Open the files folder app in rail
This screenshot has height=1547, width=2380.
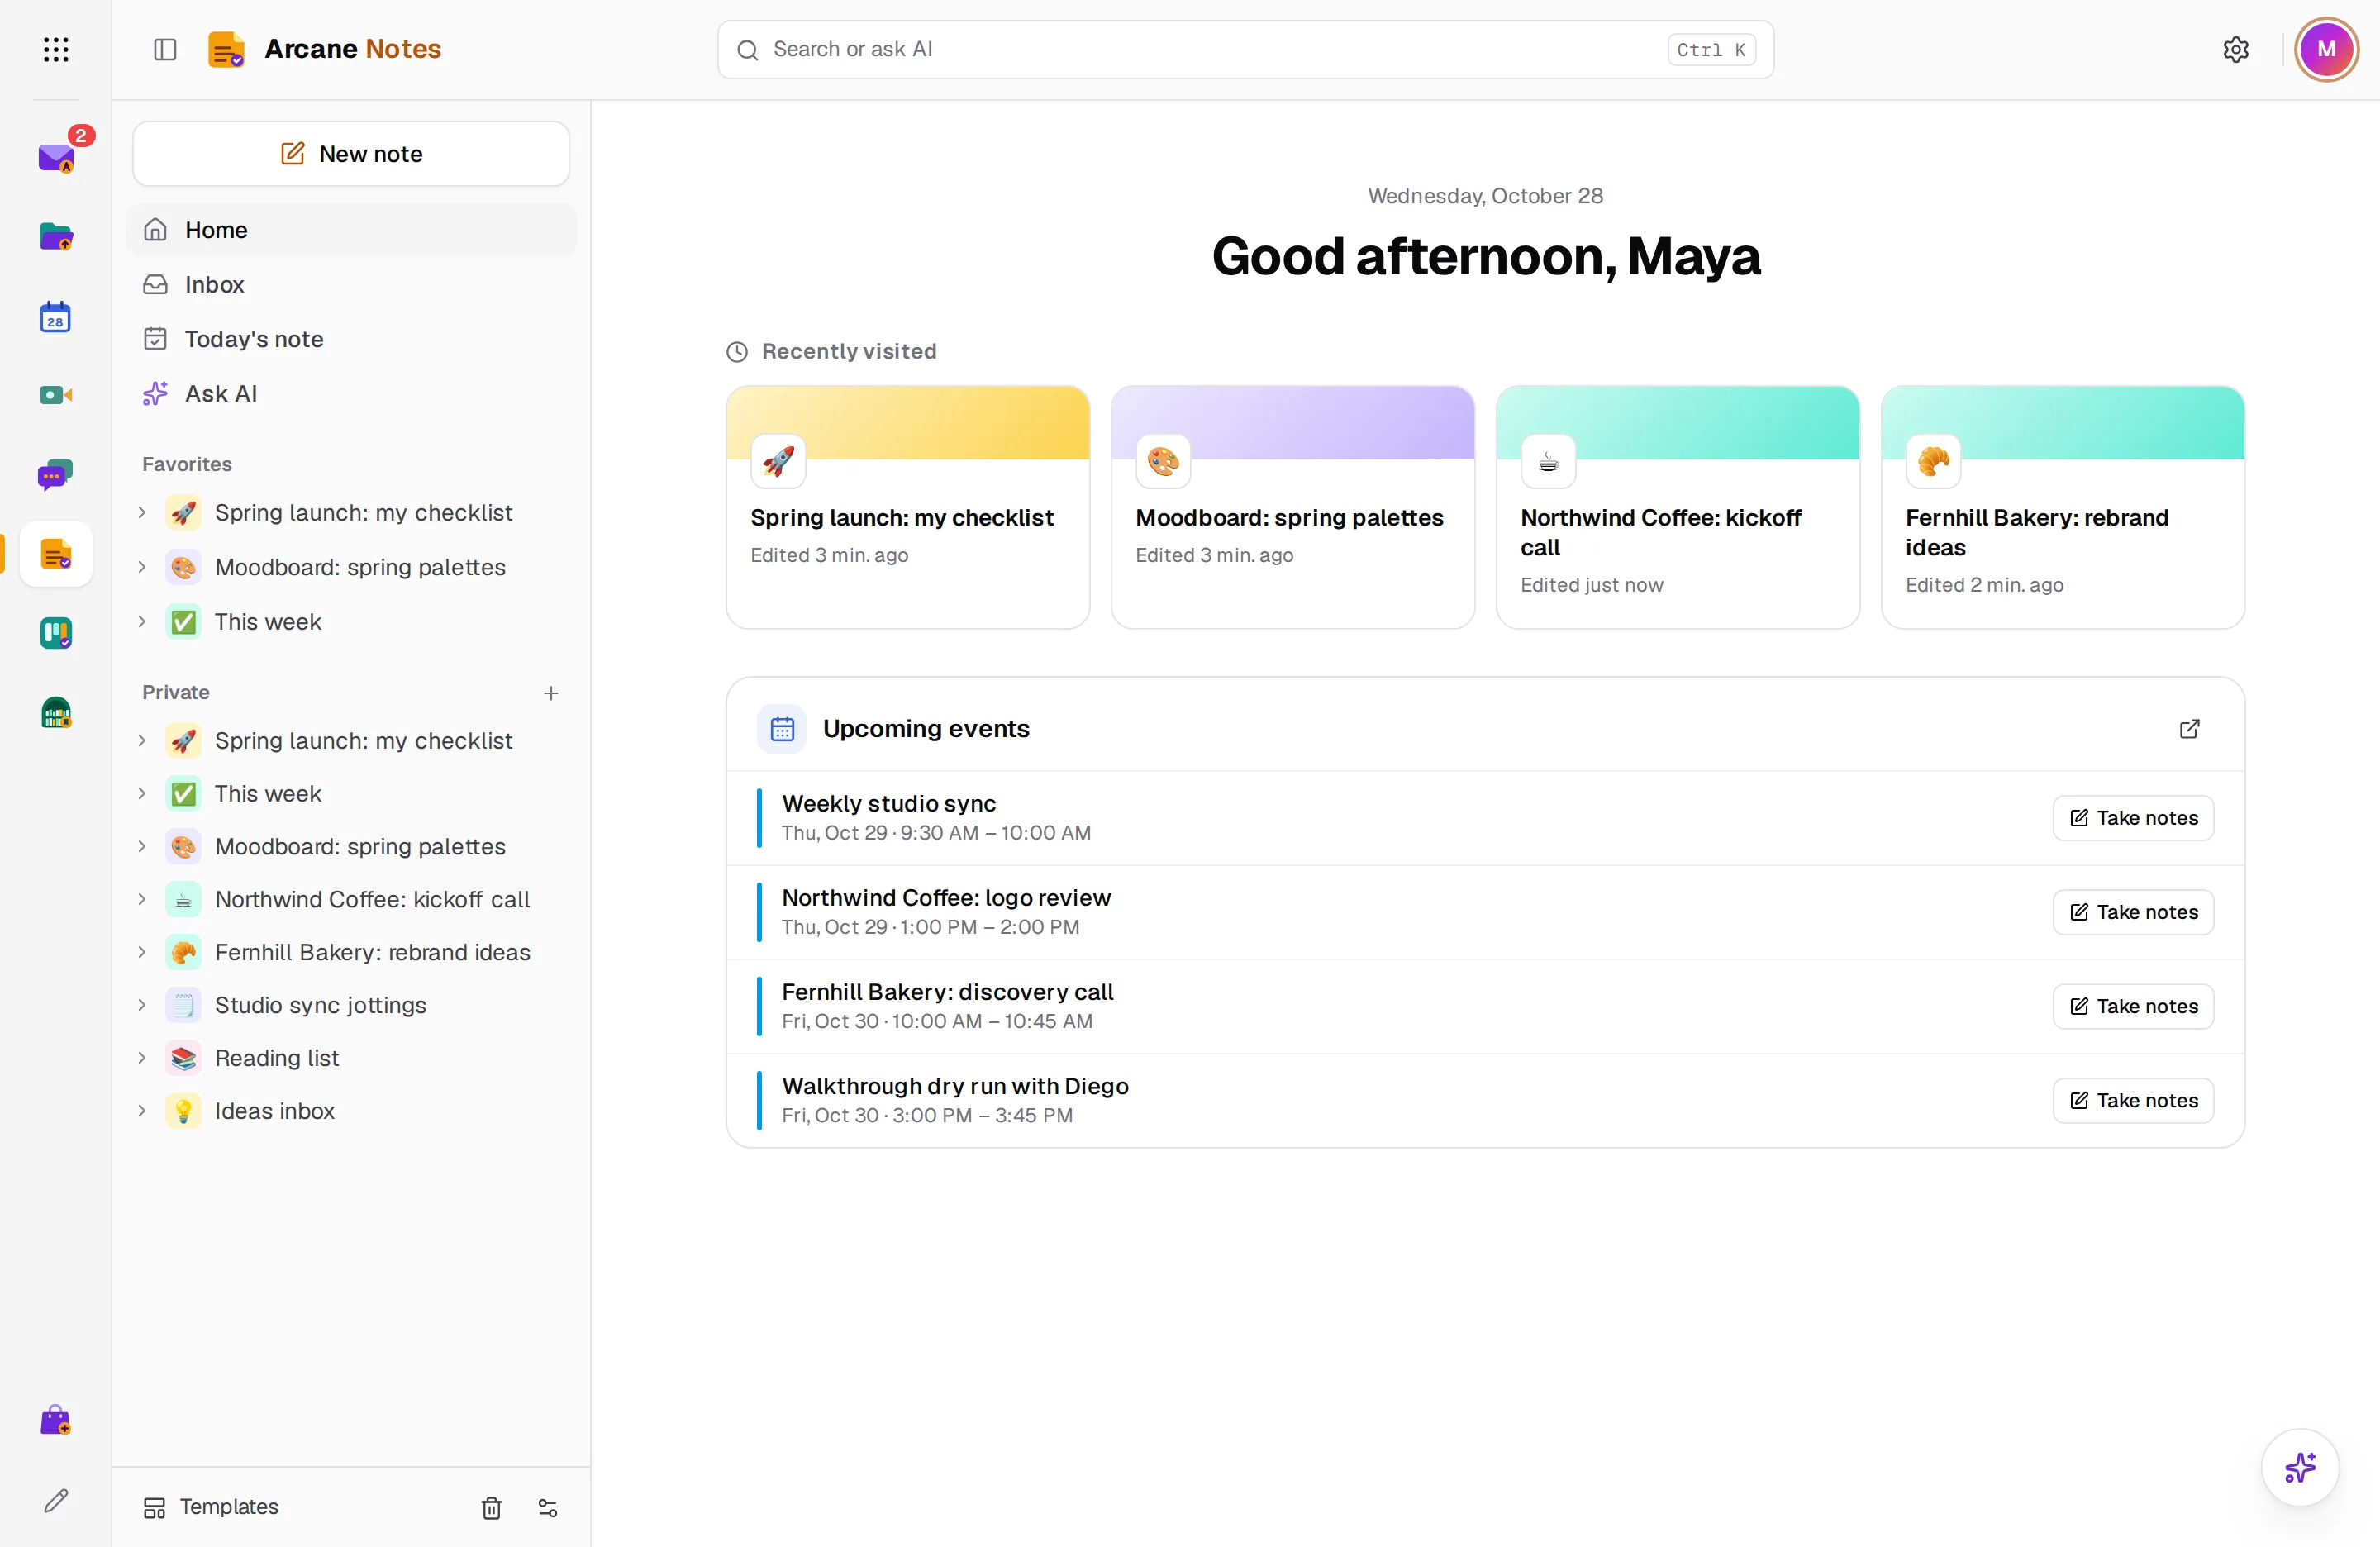click(x=56, y=237)
